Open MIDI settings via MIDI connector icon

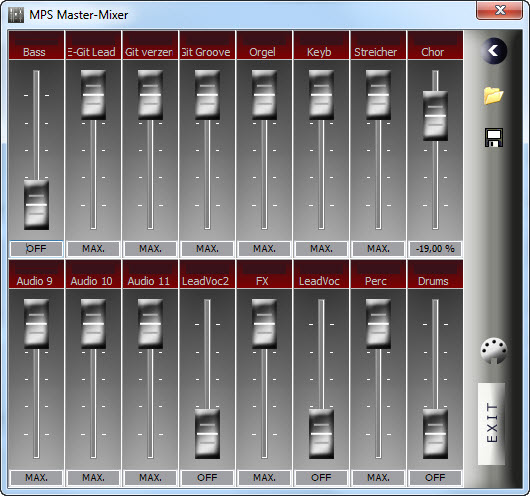[x=494, y=351]
